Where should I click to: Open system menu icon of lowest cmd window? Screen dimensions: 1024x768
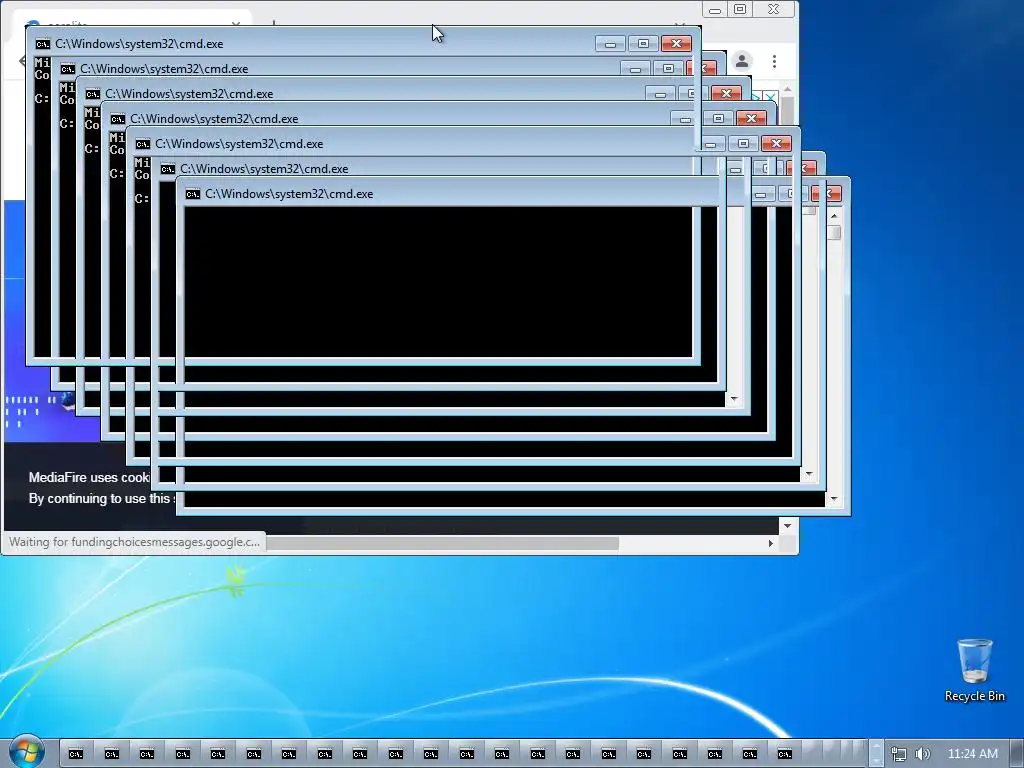click(x=193, y=194)
